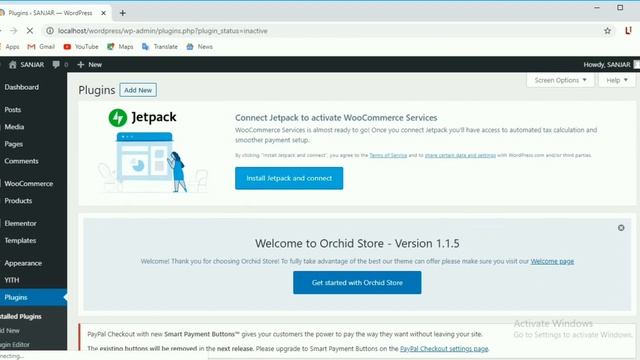Viewport: 640px width, 360px height.
Task: Open YouTube bookmark
Action: (x=81, y=47)
